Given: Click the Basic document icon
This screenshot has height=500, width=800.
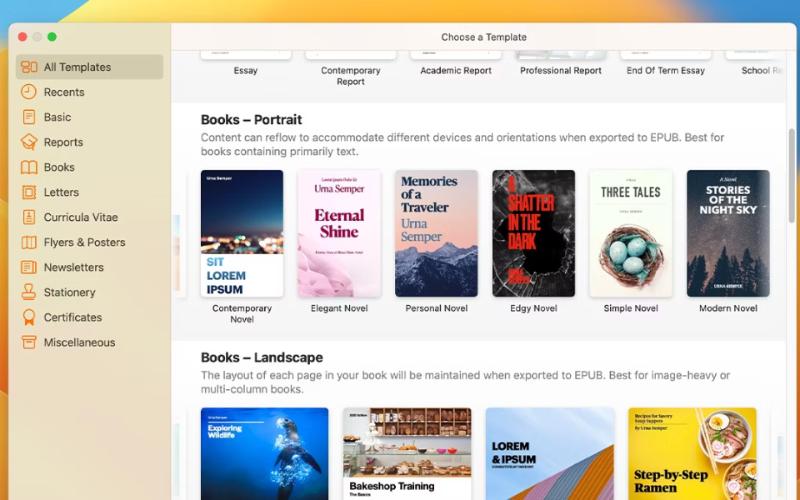Looking at the screenshot, I should coord(29,117).
